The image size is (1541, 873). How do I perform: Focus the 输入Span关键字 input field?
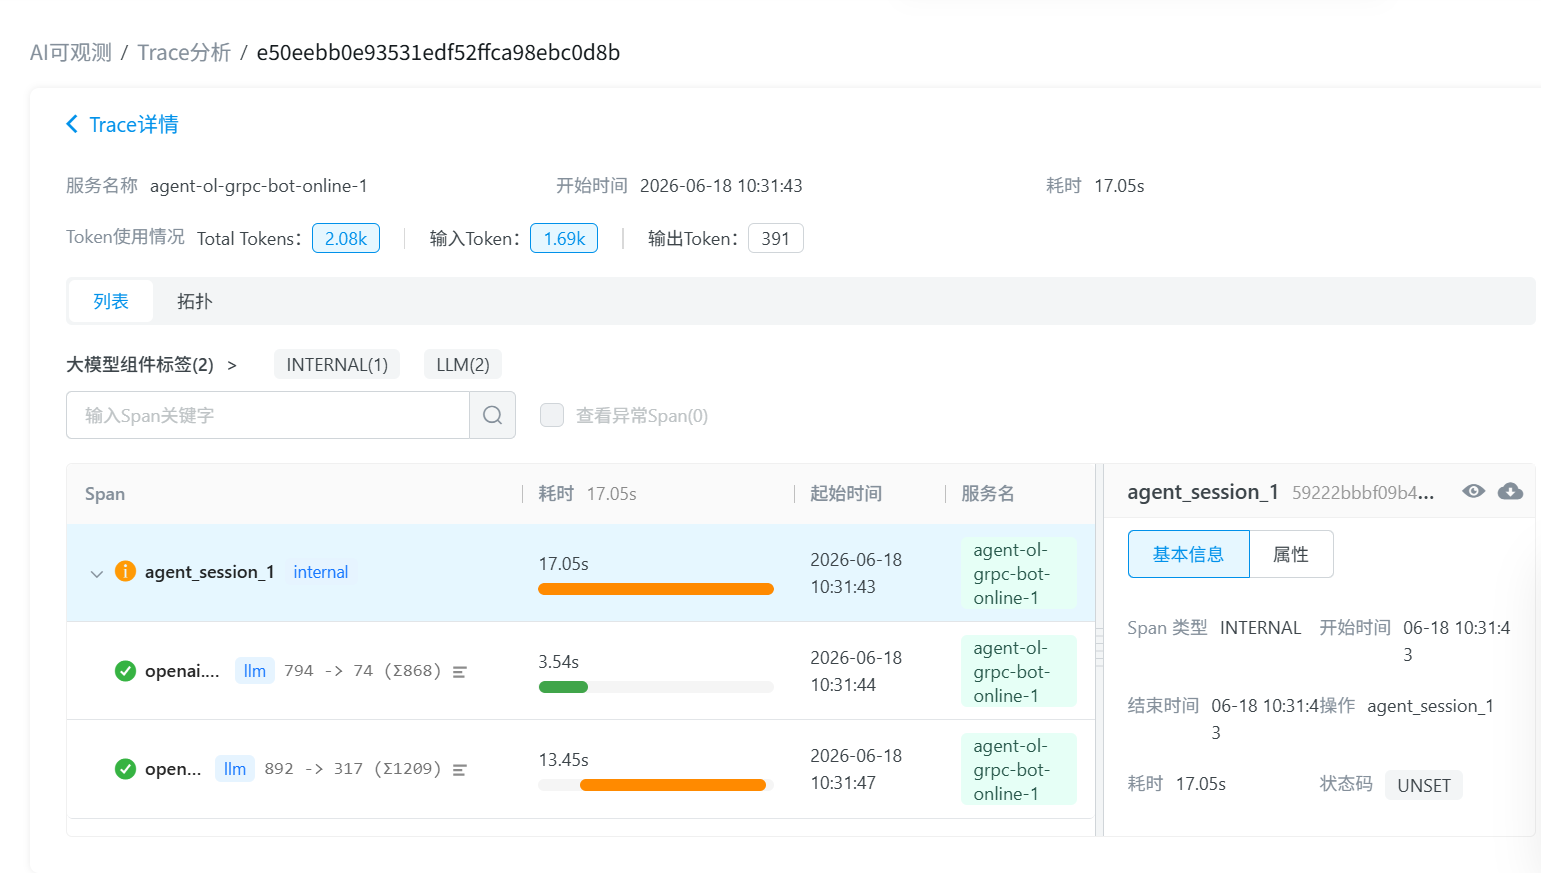pos(268,415)
